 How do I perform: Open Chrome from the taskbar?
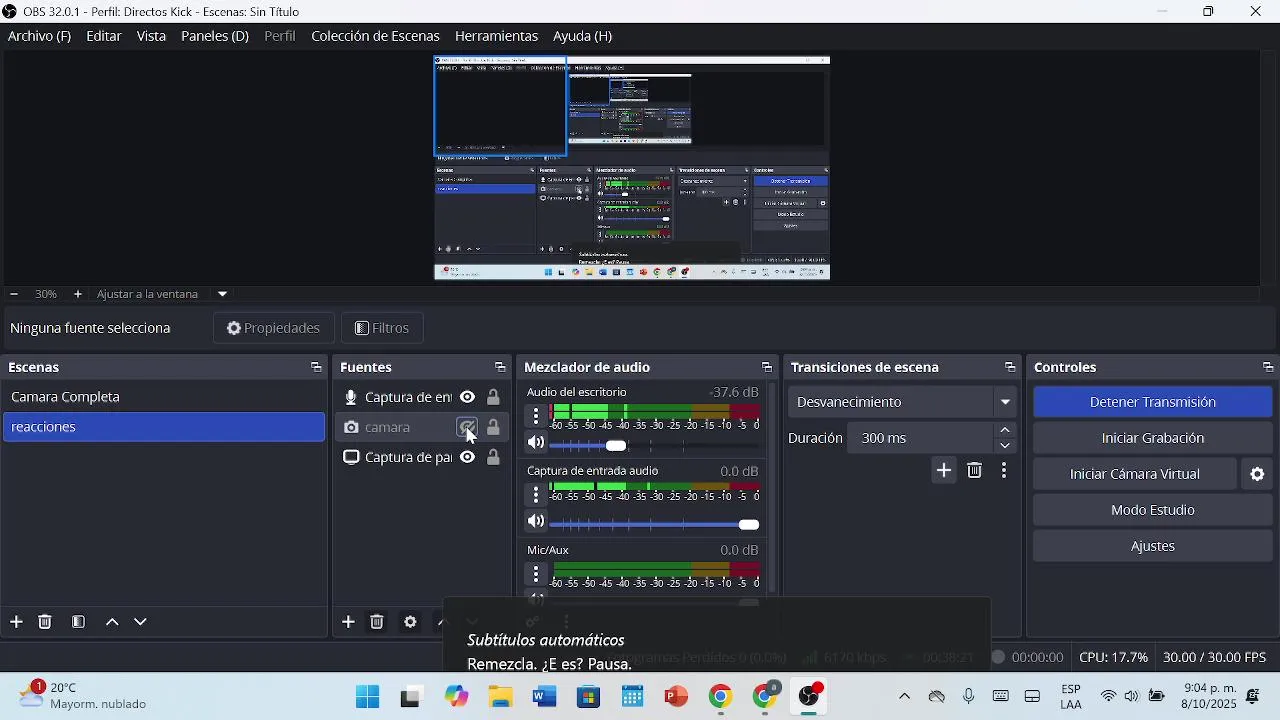[720, 697]
